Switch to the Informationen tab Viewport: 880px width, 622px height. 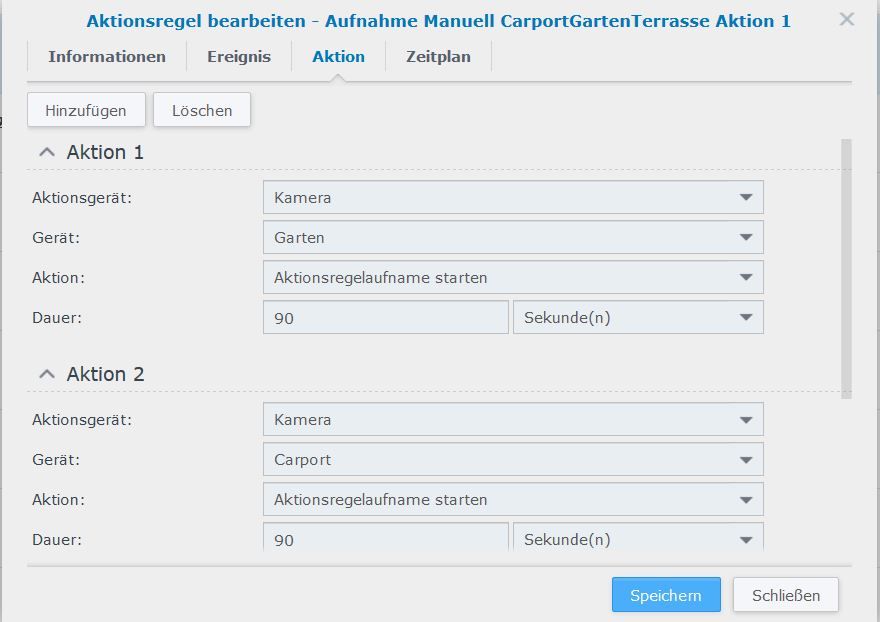coord(107,57)
